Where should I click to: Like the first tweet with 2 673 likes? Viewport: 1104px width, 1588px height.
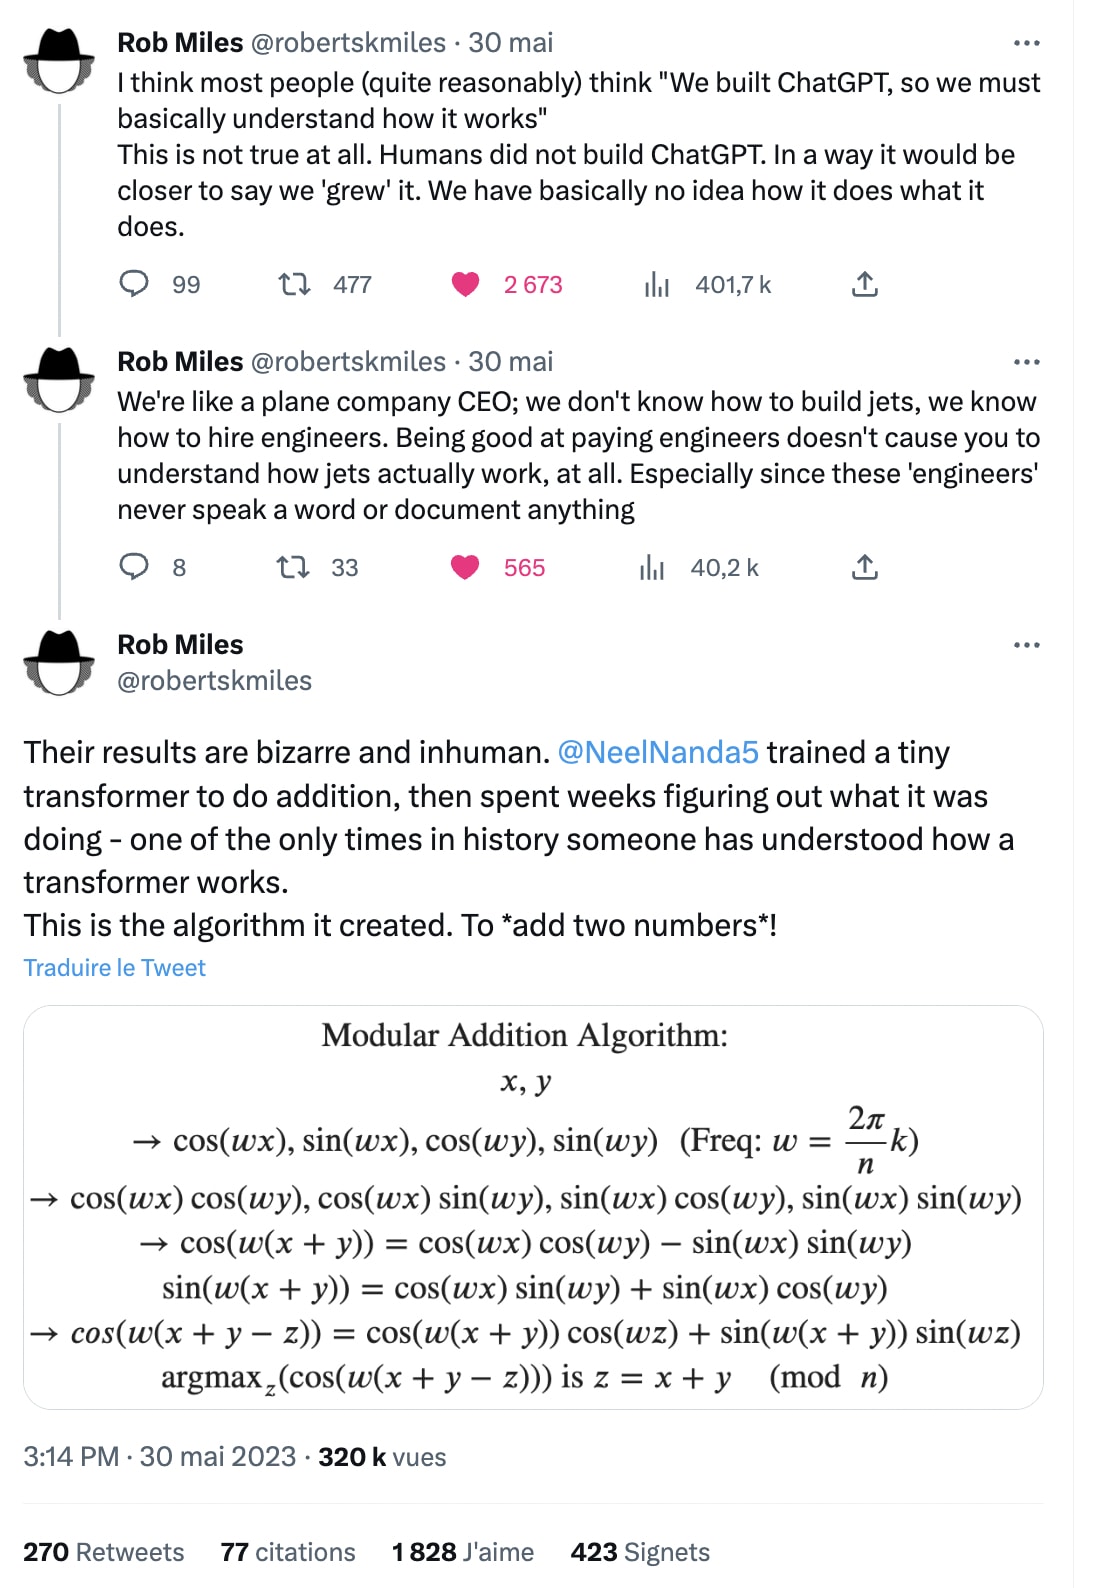tap(466, 284)
